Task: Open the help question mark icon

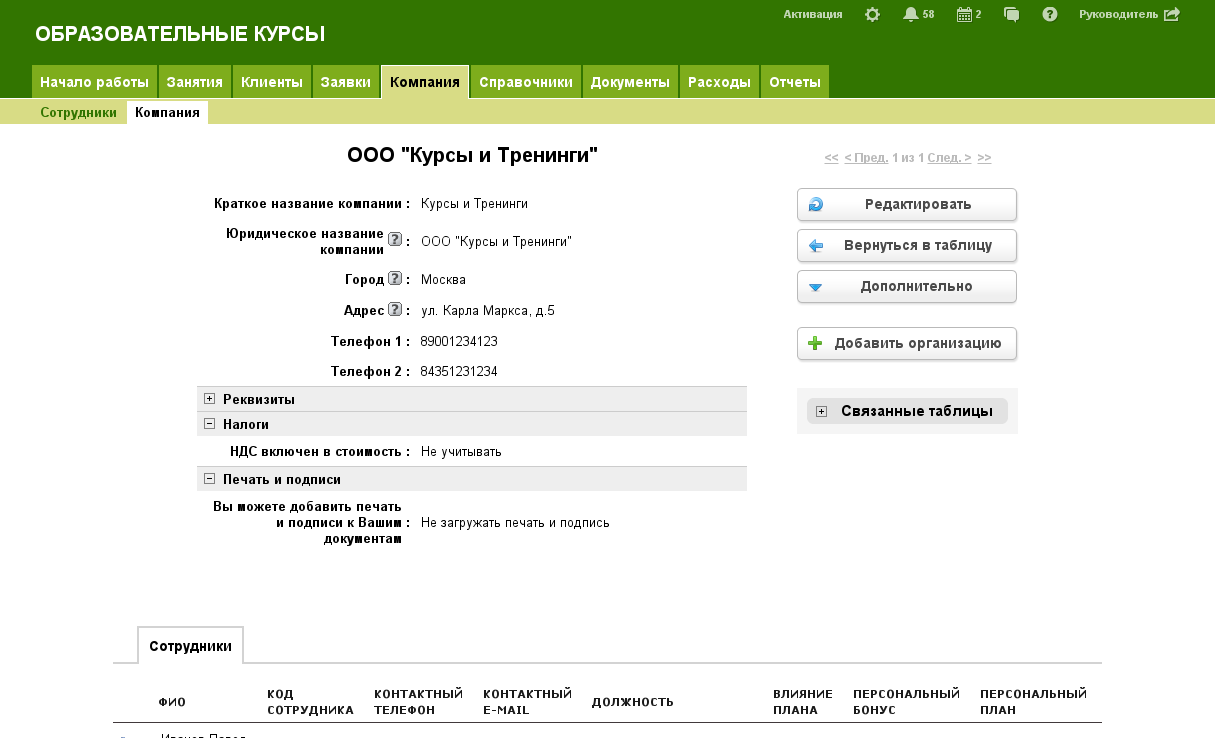Action: [1050, 14]
